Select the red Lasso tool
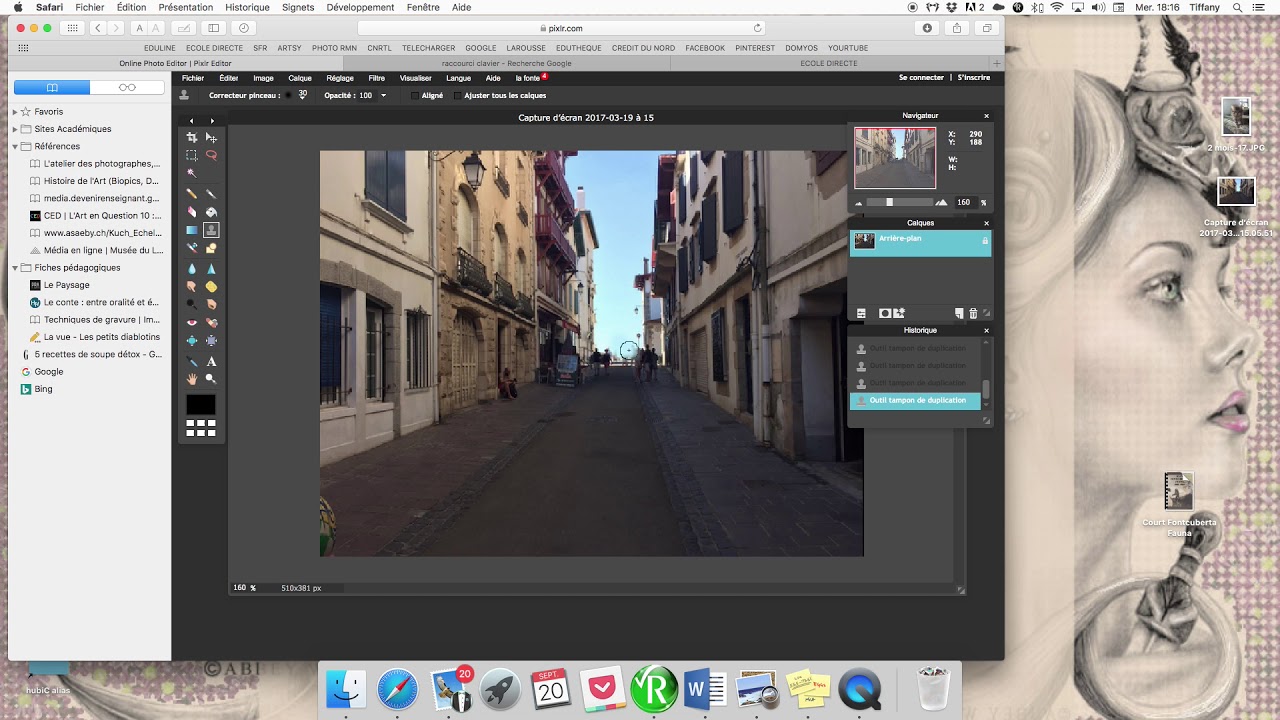 point(211,155)
